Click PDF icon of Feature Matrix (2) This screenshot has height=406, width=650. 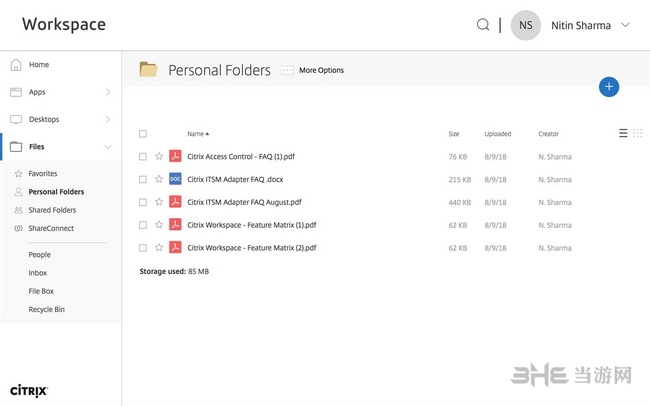tap(175, 247)
